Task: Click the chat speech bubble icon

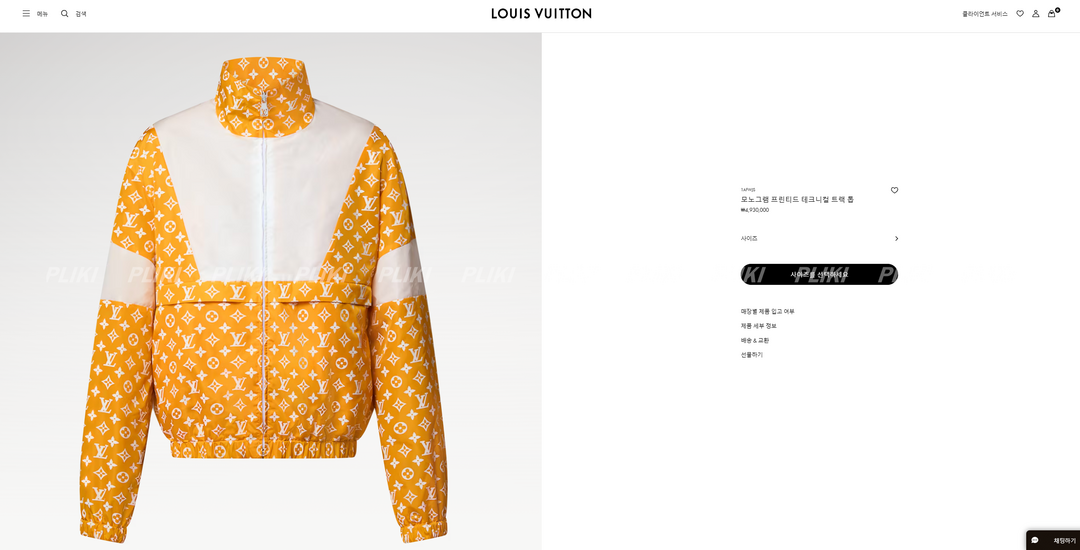Action: [1035, 540]
